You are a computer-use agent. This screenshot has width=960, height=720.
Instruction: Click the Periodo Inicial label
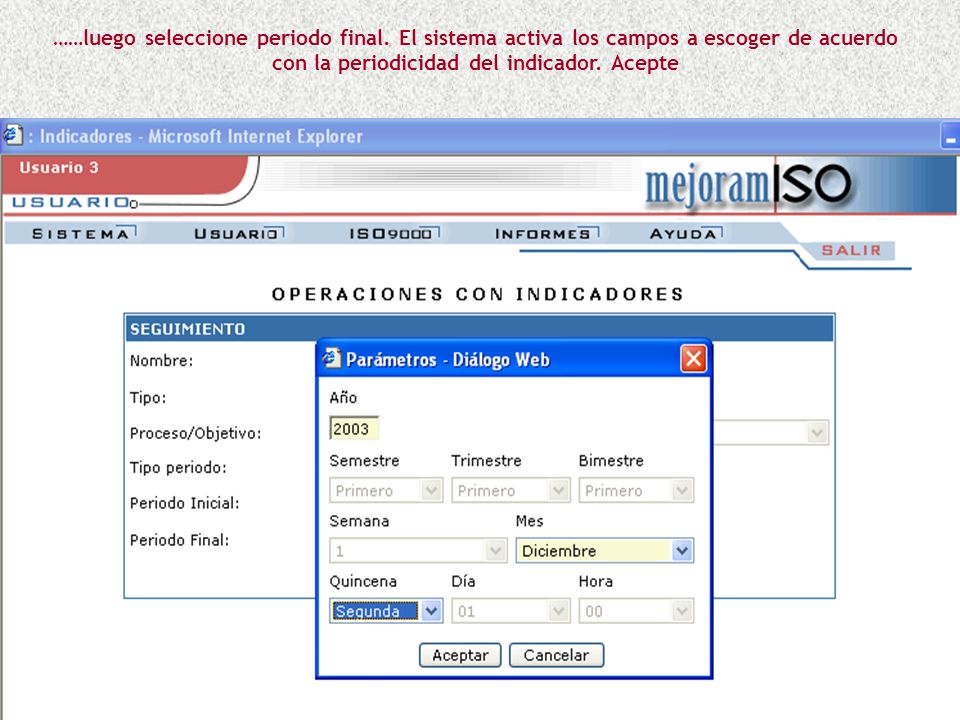[184, 503]
